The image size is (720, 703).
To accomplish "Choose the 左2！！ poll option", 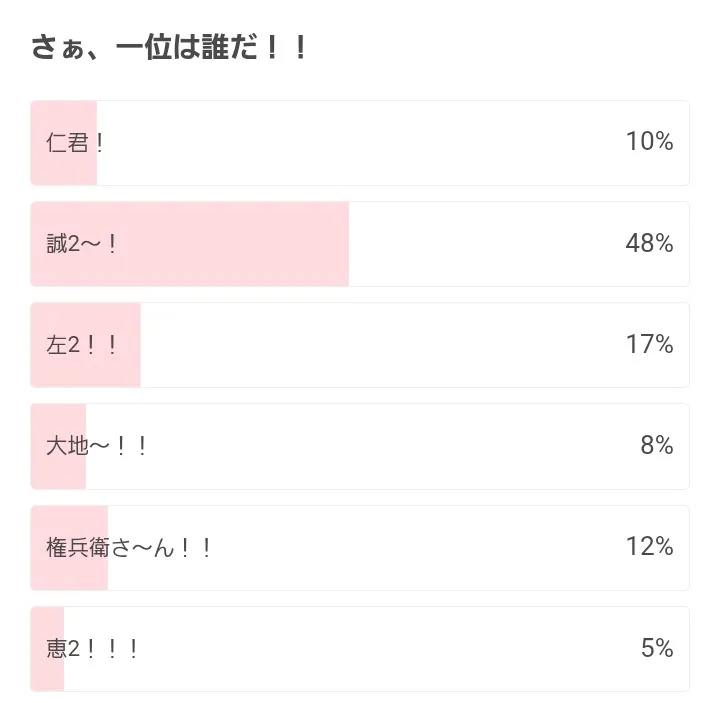I will point(83,345).
